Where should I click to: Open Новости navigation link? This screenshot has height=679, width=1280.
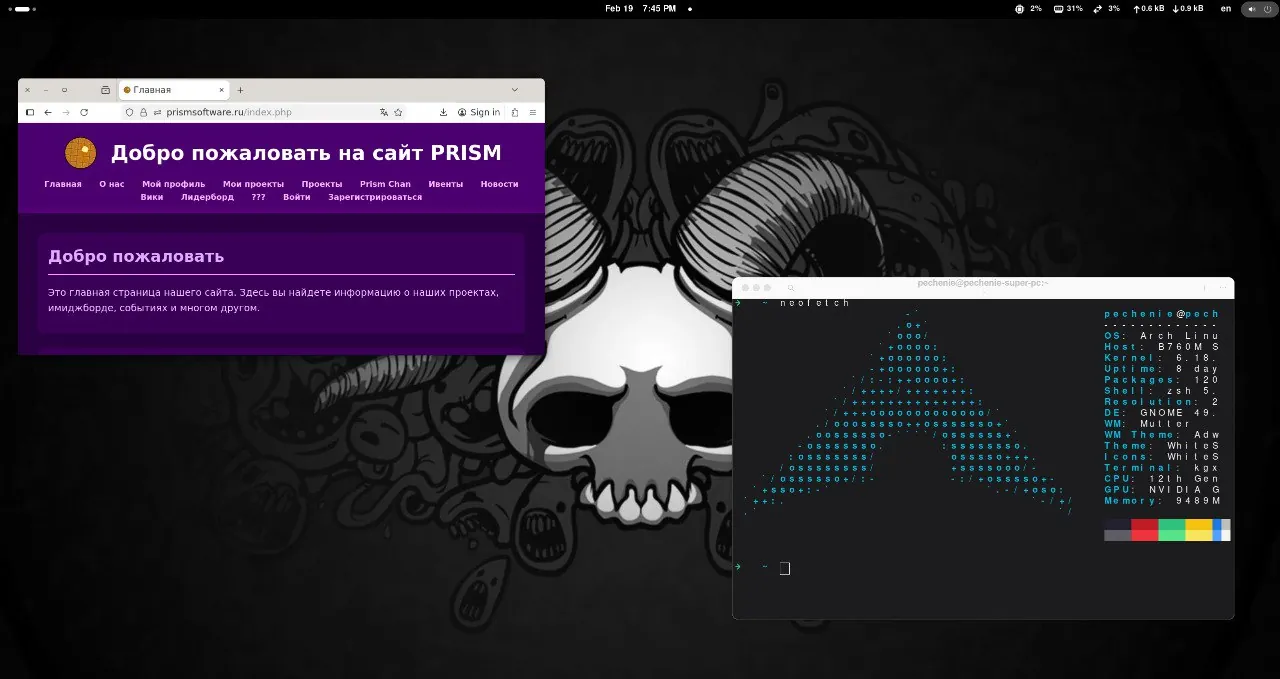499,184
